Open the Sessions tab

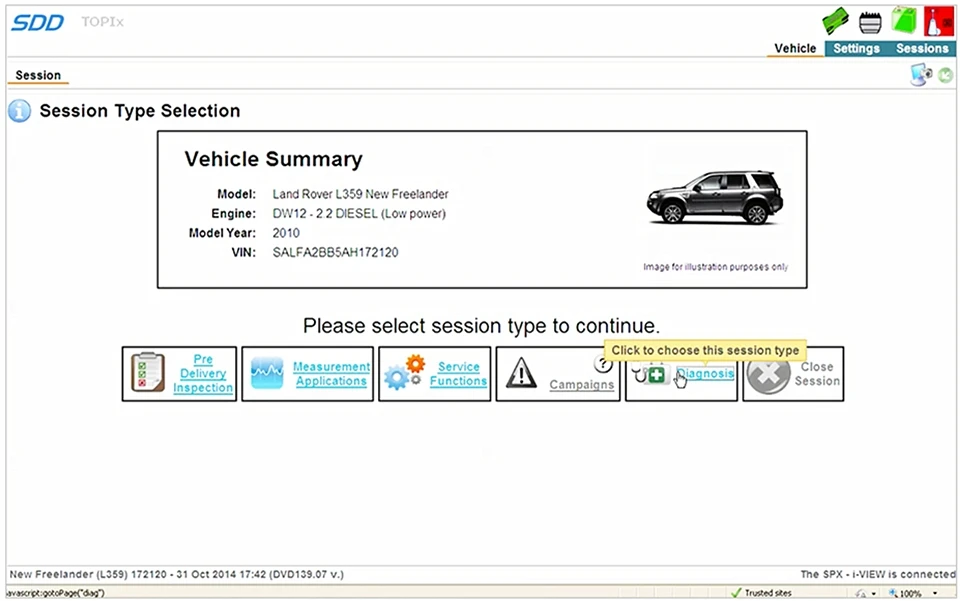(x=921, y=48)
